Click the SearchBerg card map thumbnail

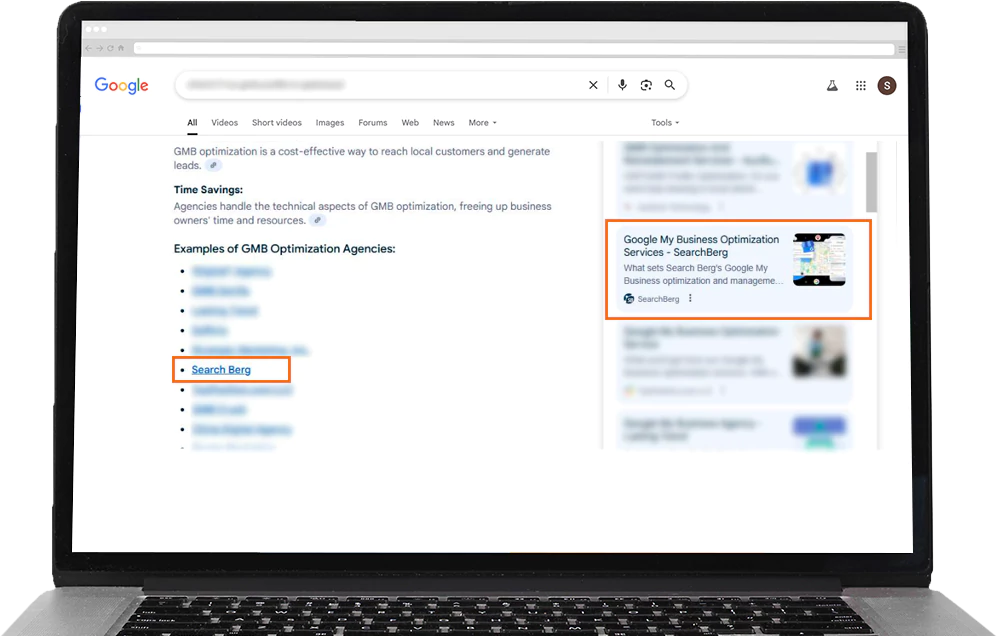point(819,259)
